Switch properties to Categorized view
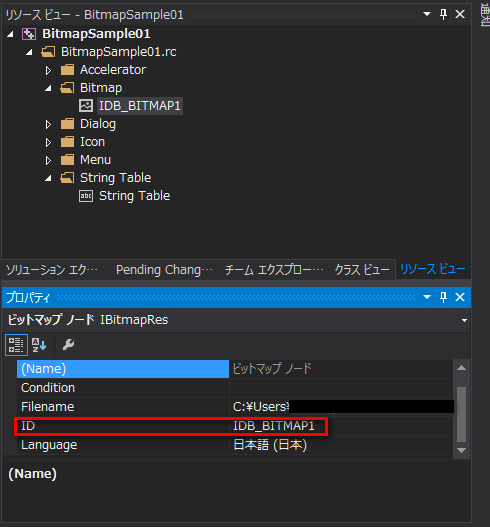490x527 pixels. tap(16, 345)
